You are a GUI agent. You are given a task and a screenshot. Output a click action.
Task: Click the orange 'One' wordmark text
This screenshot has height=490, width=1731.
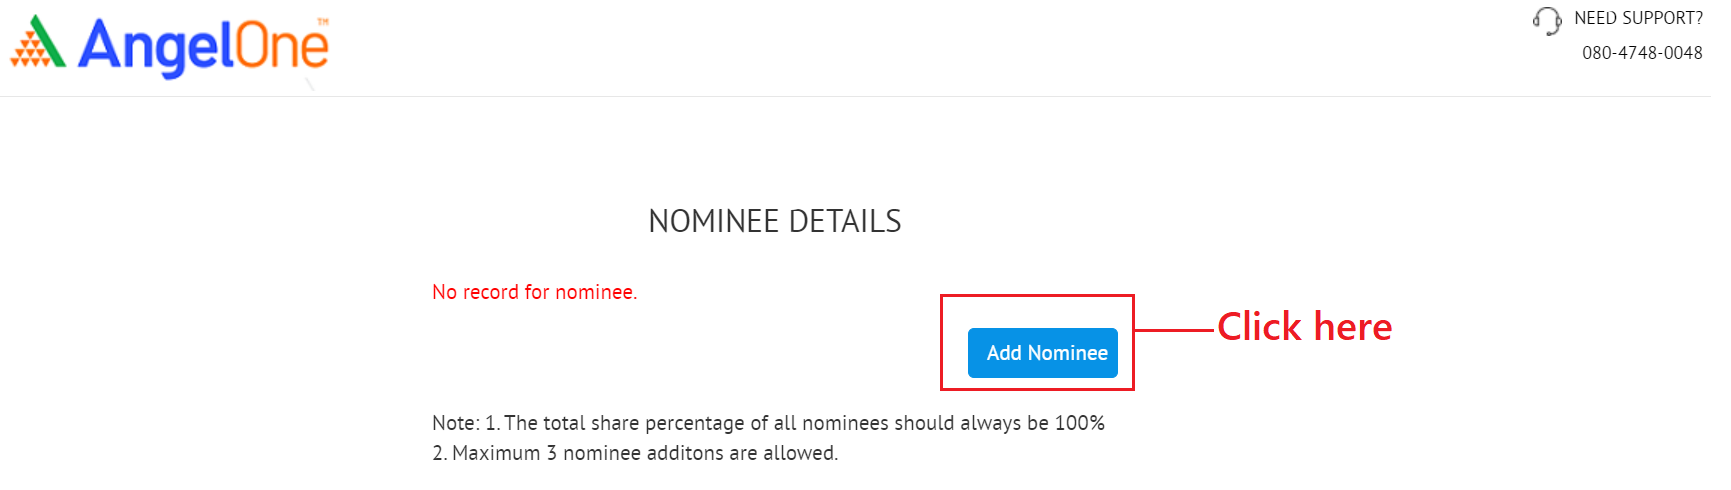281,47
